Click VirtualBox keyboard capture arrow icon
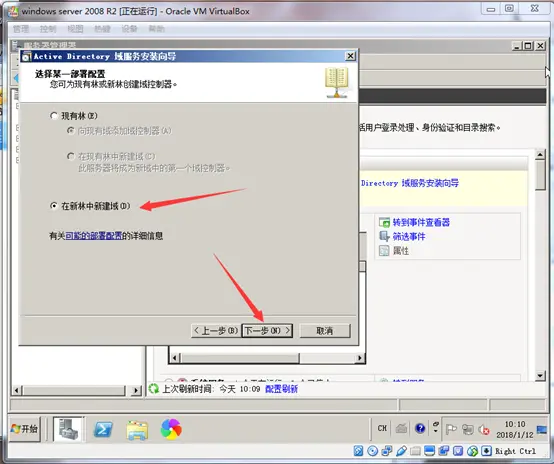Viewport: 554px width, 464px height. 487,451
